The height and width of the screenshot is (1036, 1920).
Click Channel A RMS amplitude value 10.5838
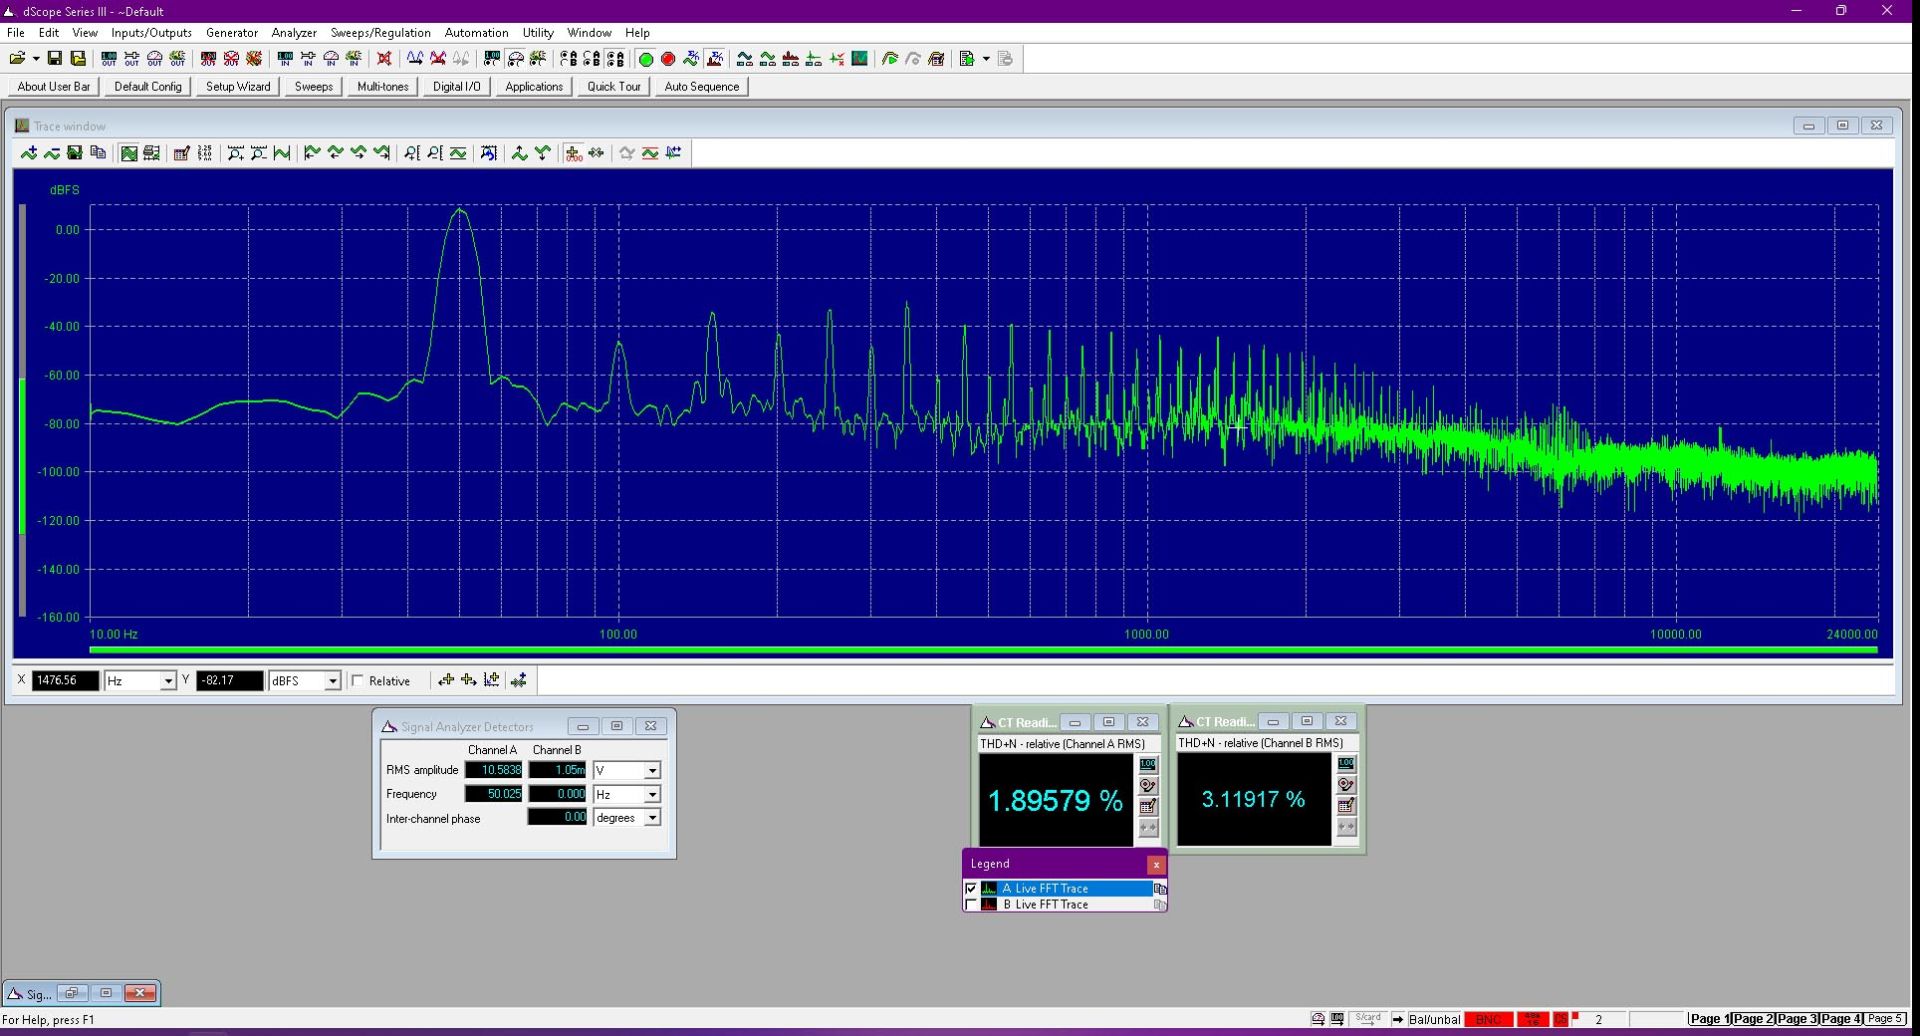[x=493, y=771]
